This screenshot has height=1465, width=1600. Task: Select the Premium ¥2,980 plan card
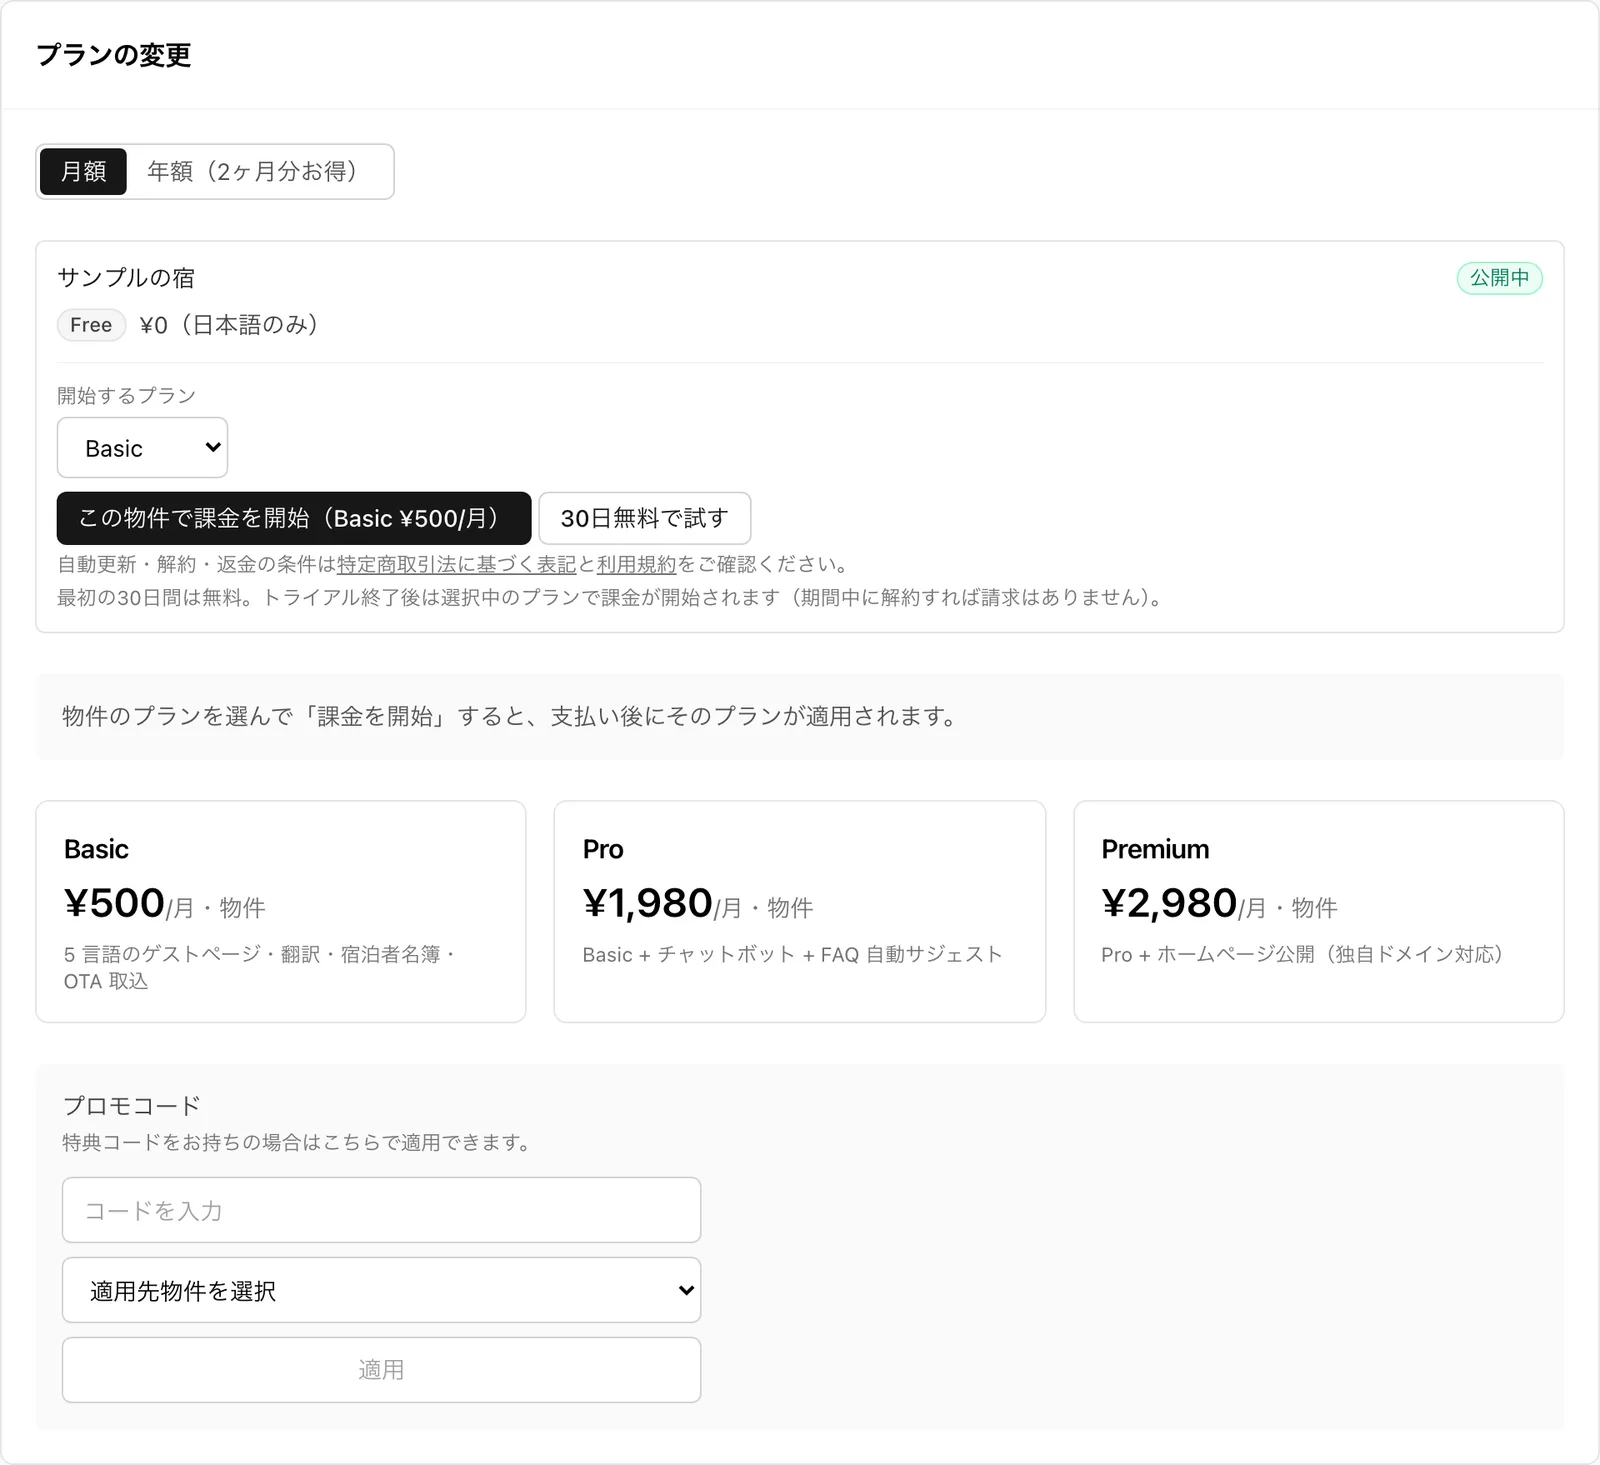(x=1319, y=911)
